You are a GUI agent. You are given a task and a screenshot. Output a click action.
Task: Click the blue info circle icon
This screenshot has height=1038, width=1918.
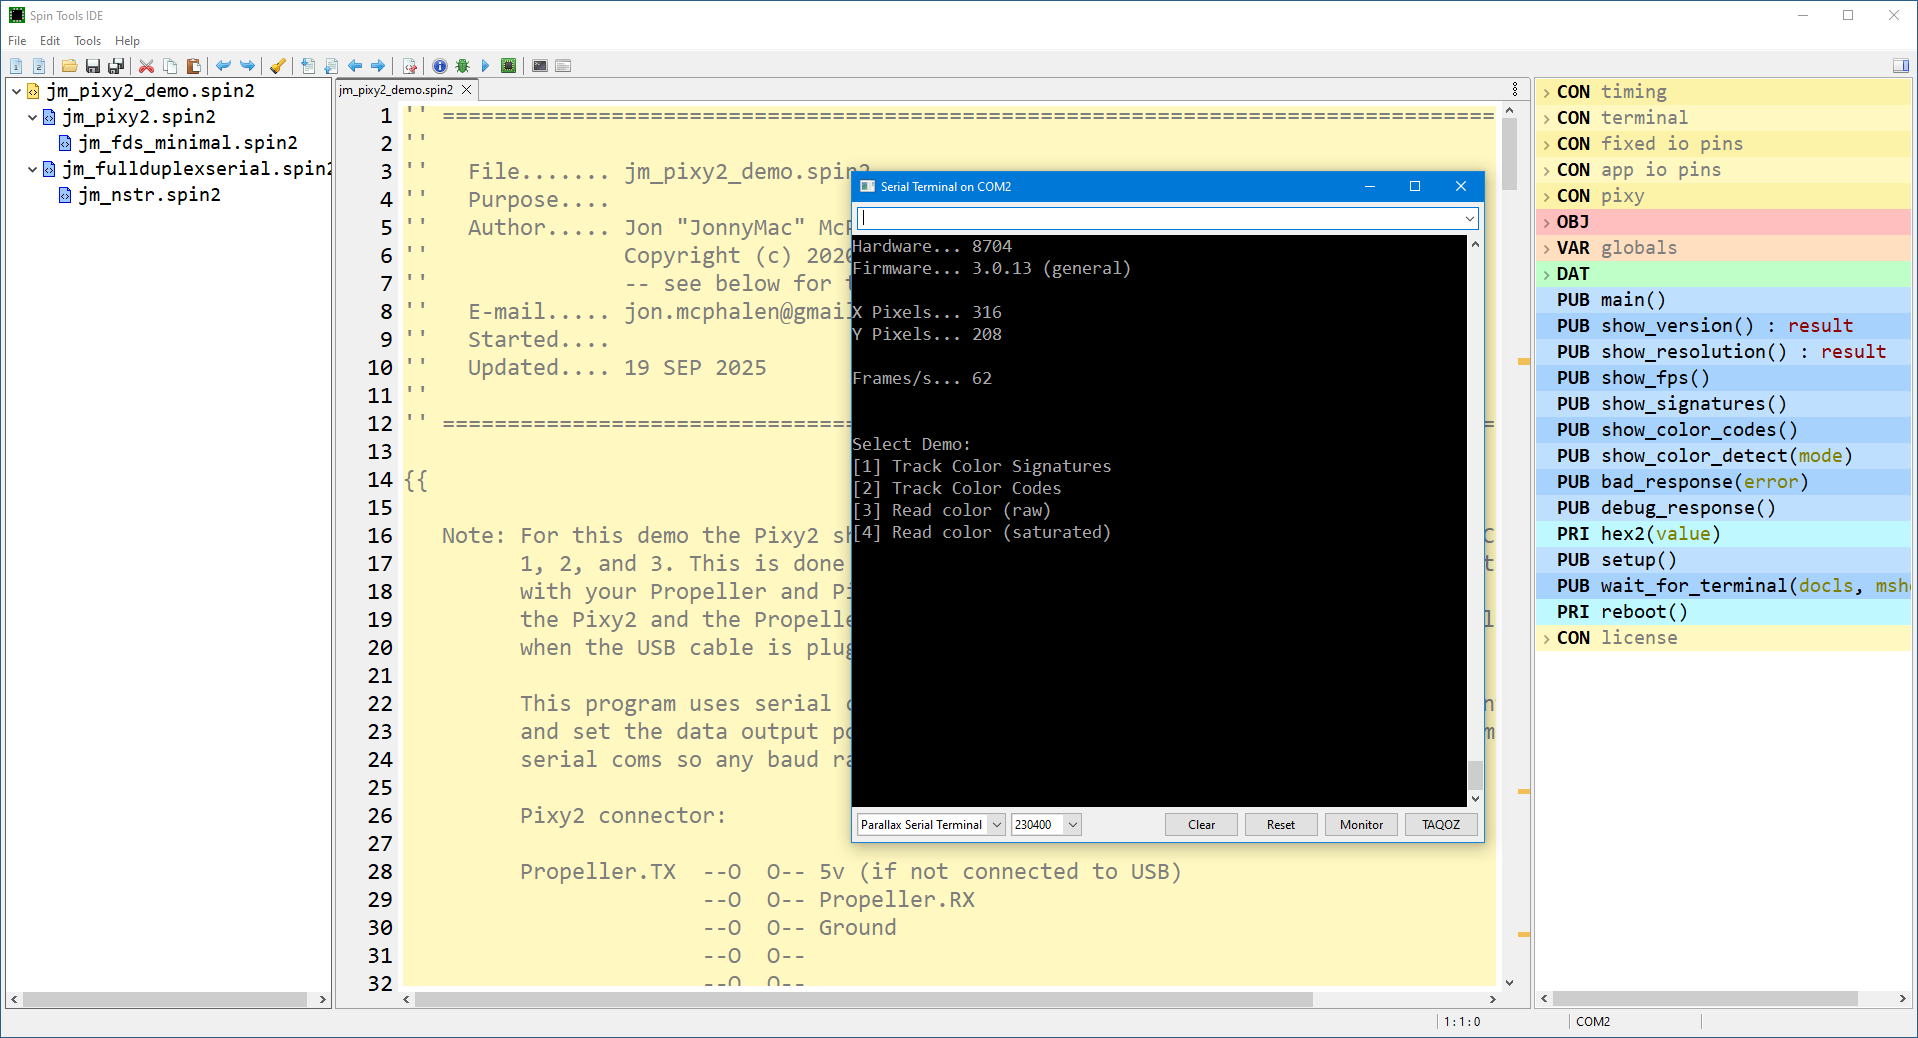pos(440,66)
